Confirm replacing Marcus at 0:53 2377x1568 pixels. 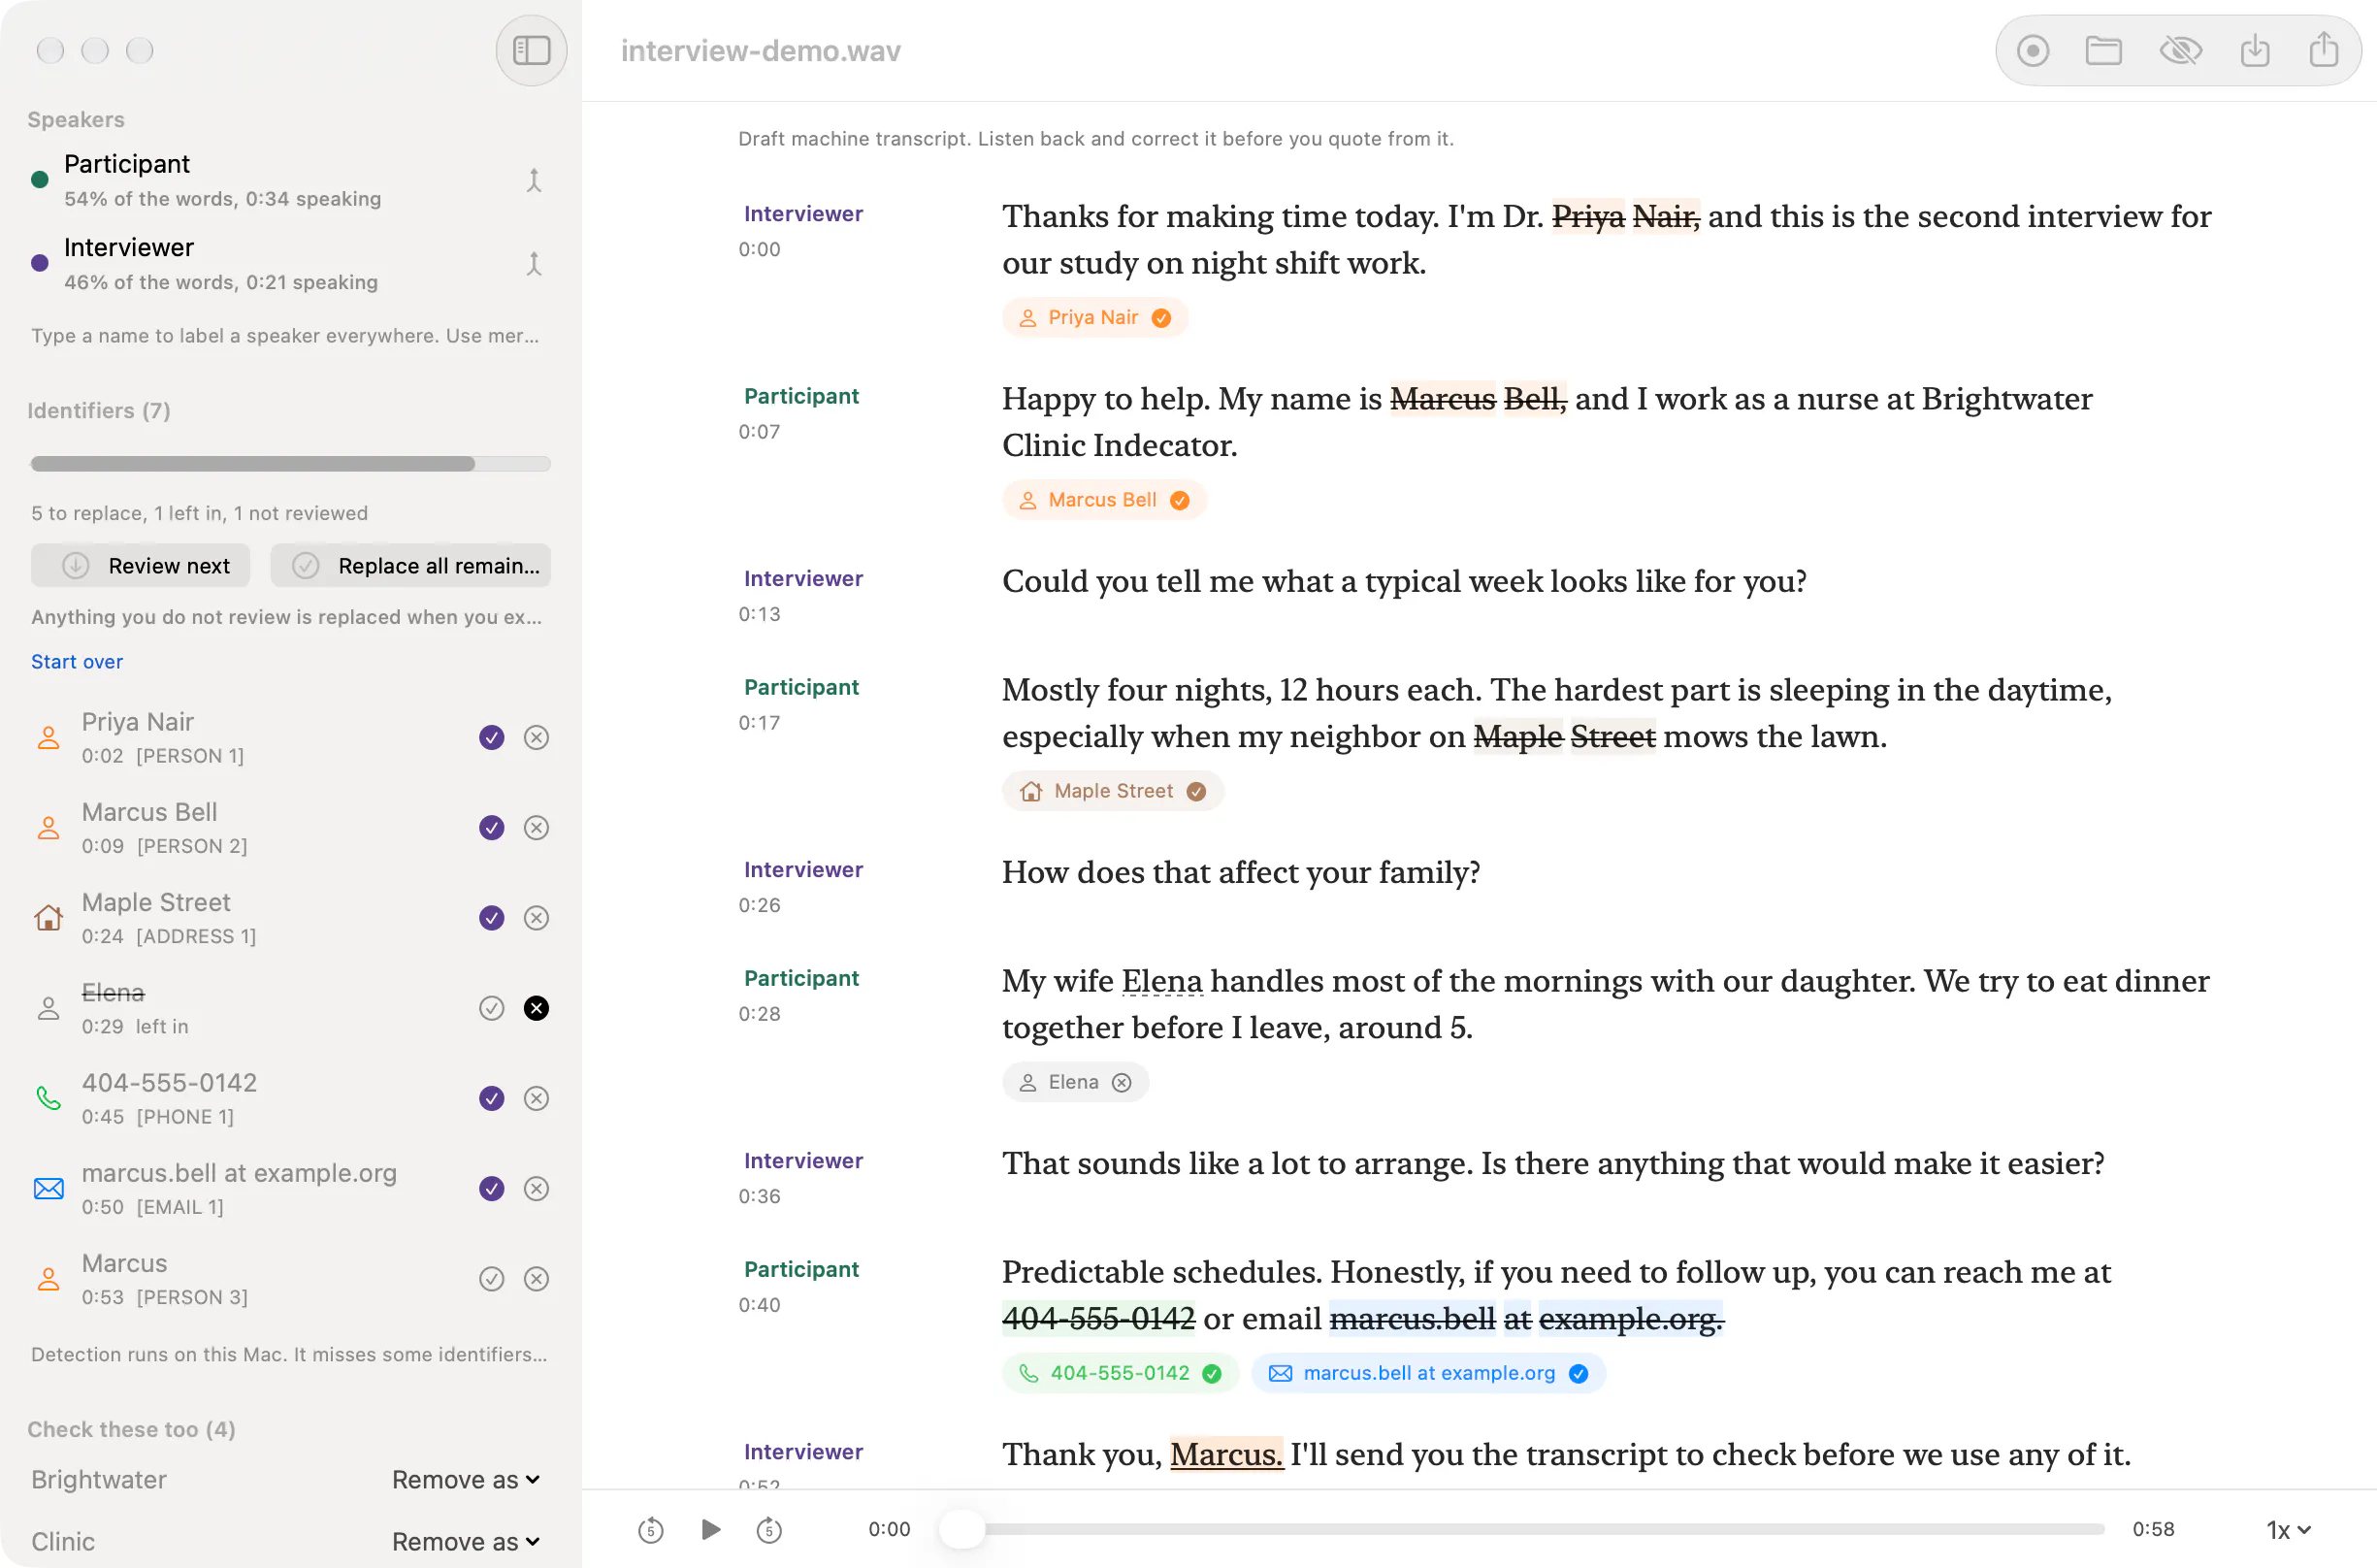pos(491,1278)
